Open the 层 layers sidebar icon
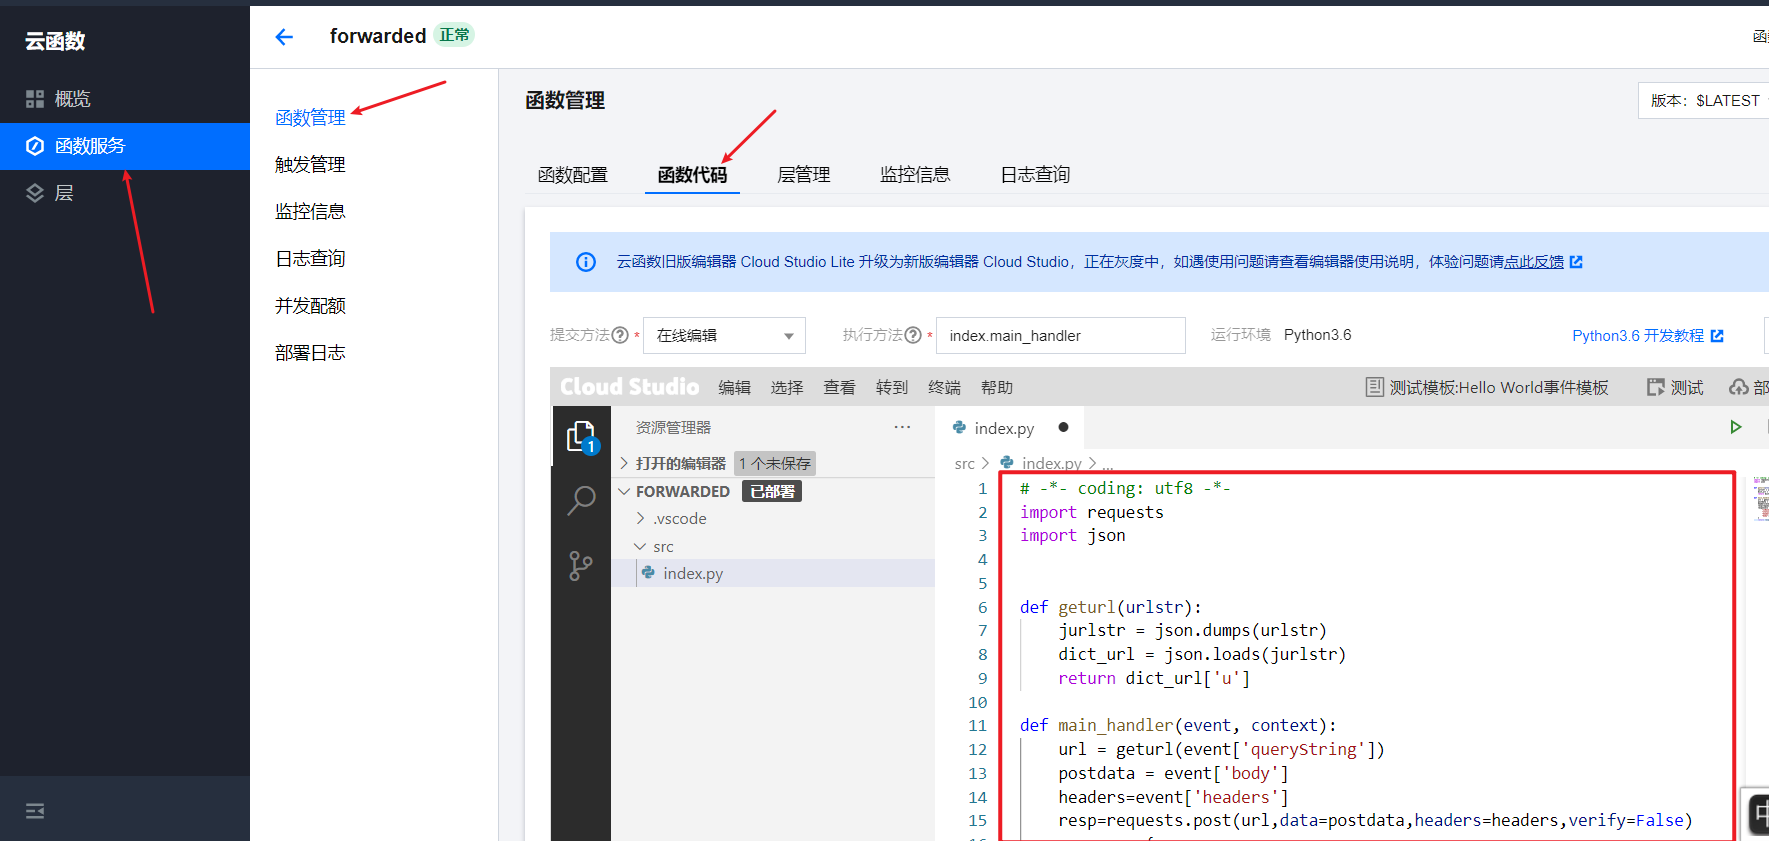Viewport: 1769px width, 841px height. 35,193
